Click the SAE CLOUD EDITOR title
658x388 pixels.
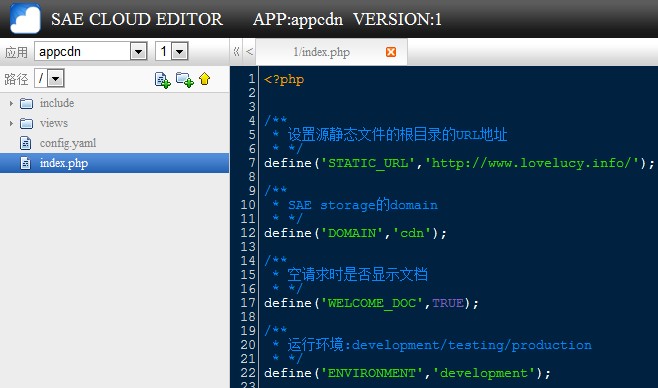tap(137, 19)
